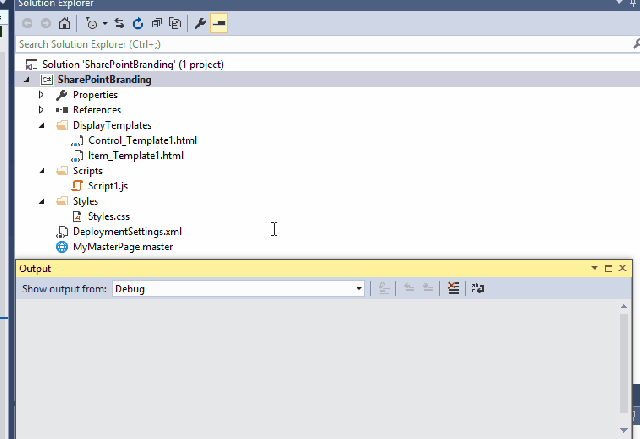Clear all text in the Output panel

point(454,288)
